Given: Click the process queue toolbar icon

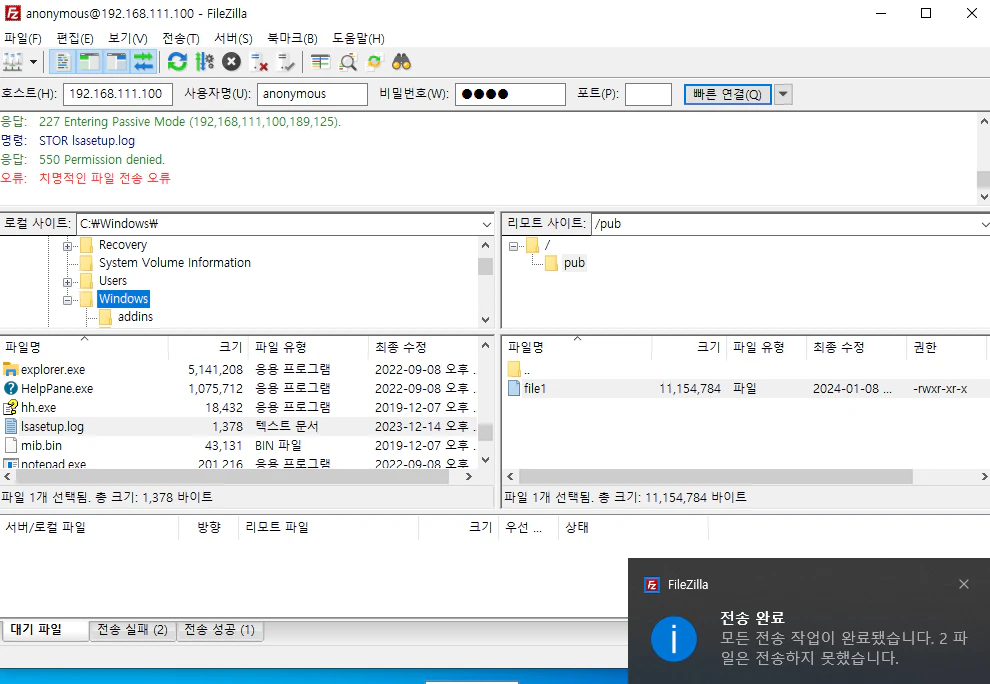Looking at the screenshot, I should click(205, 62).
